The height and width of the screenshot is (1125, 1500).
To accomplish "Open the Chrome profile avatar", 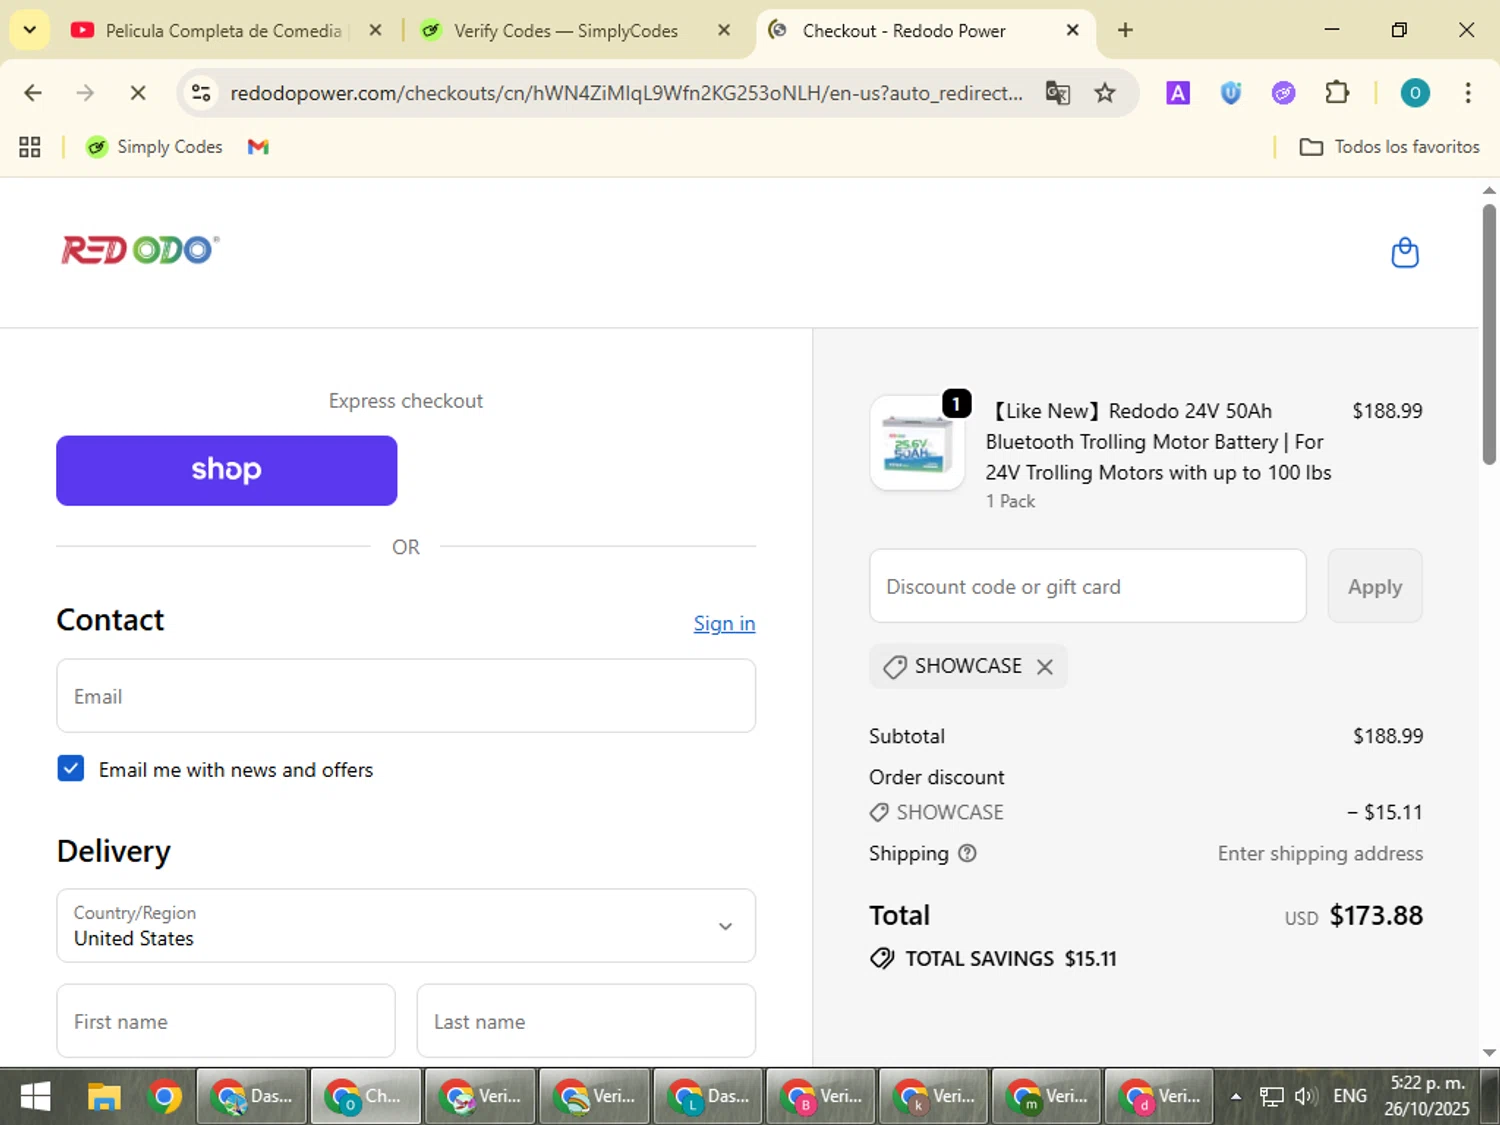I will (x=1414, y=93).
